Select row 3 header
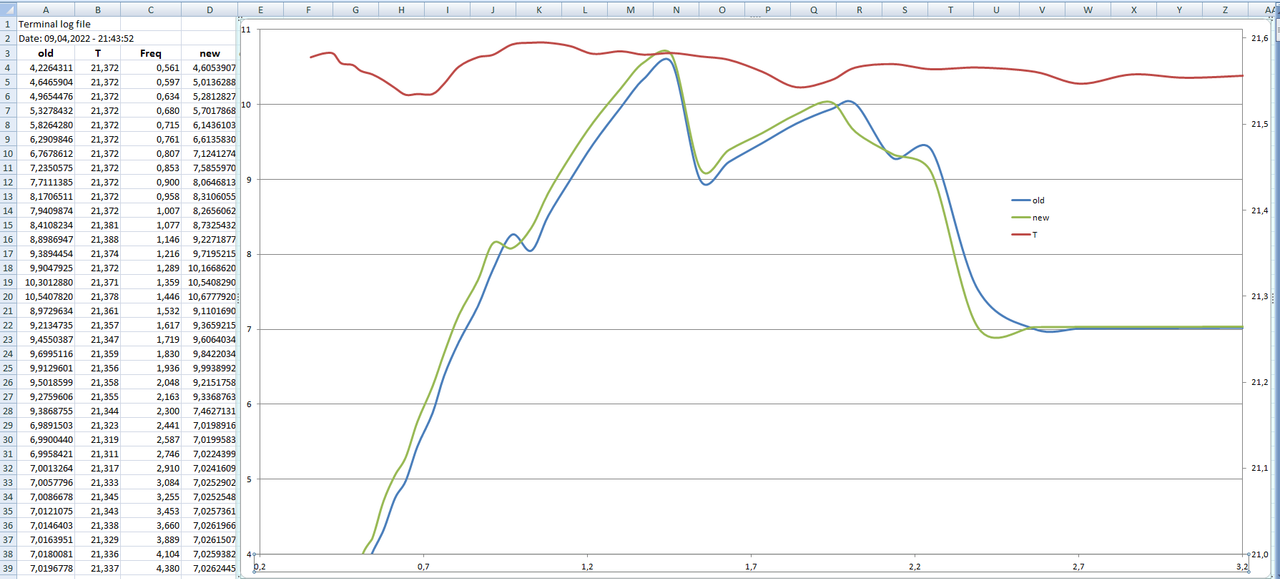The width and height of the screenshot is (1280, 579). pos(8,53)
